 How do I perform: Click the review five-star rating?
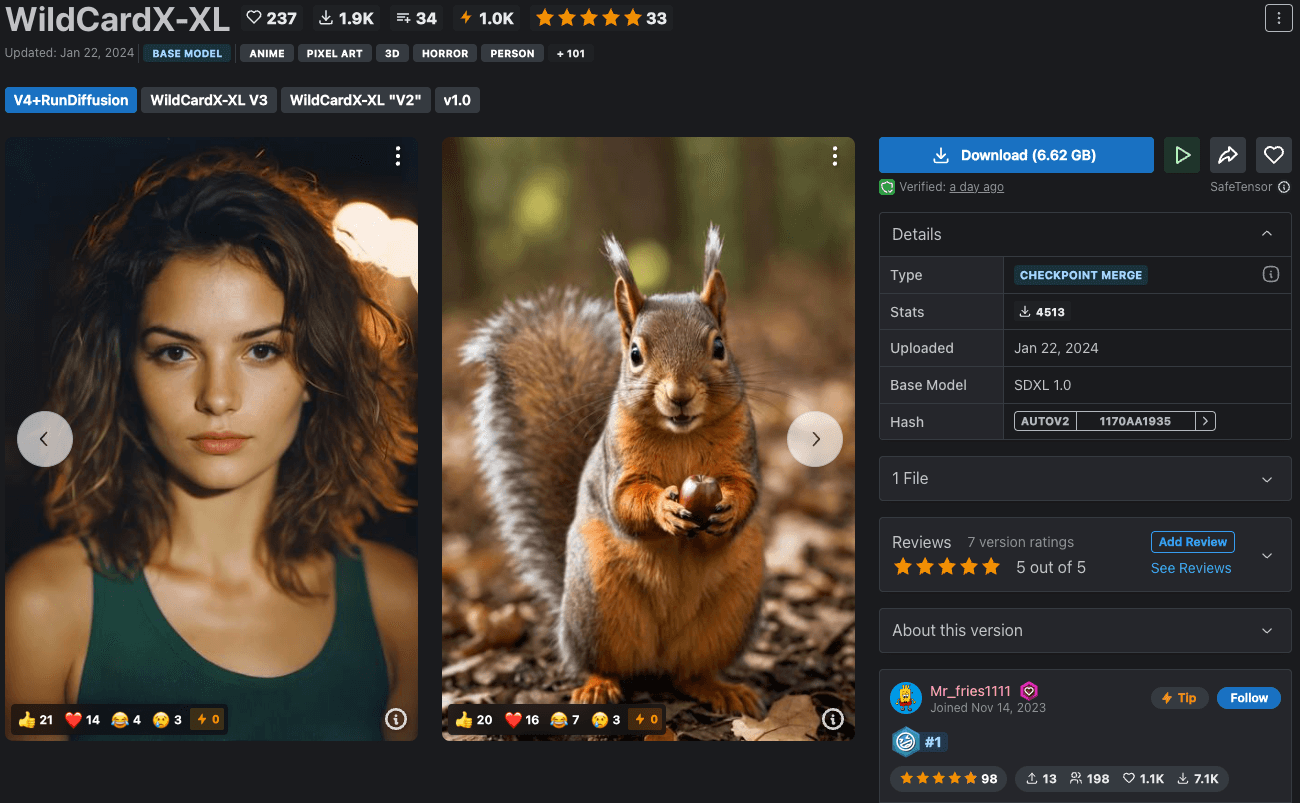[x=947, y=567]
